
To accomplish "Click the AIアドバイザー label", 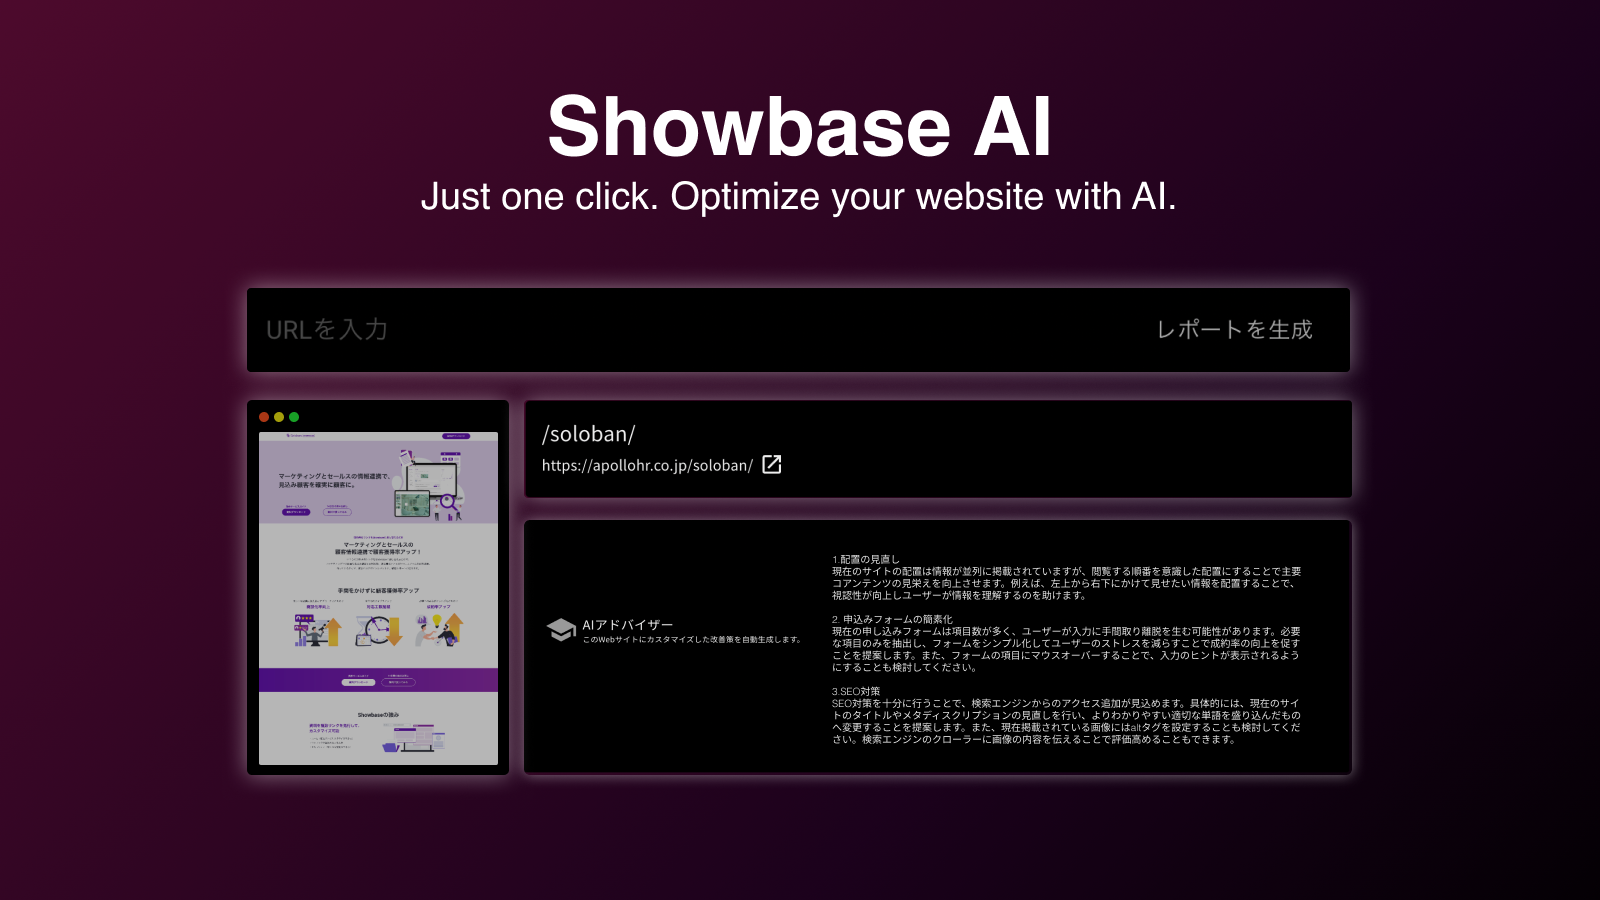I will pyautogui.click(x=628, y=624).
